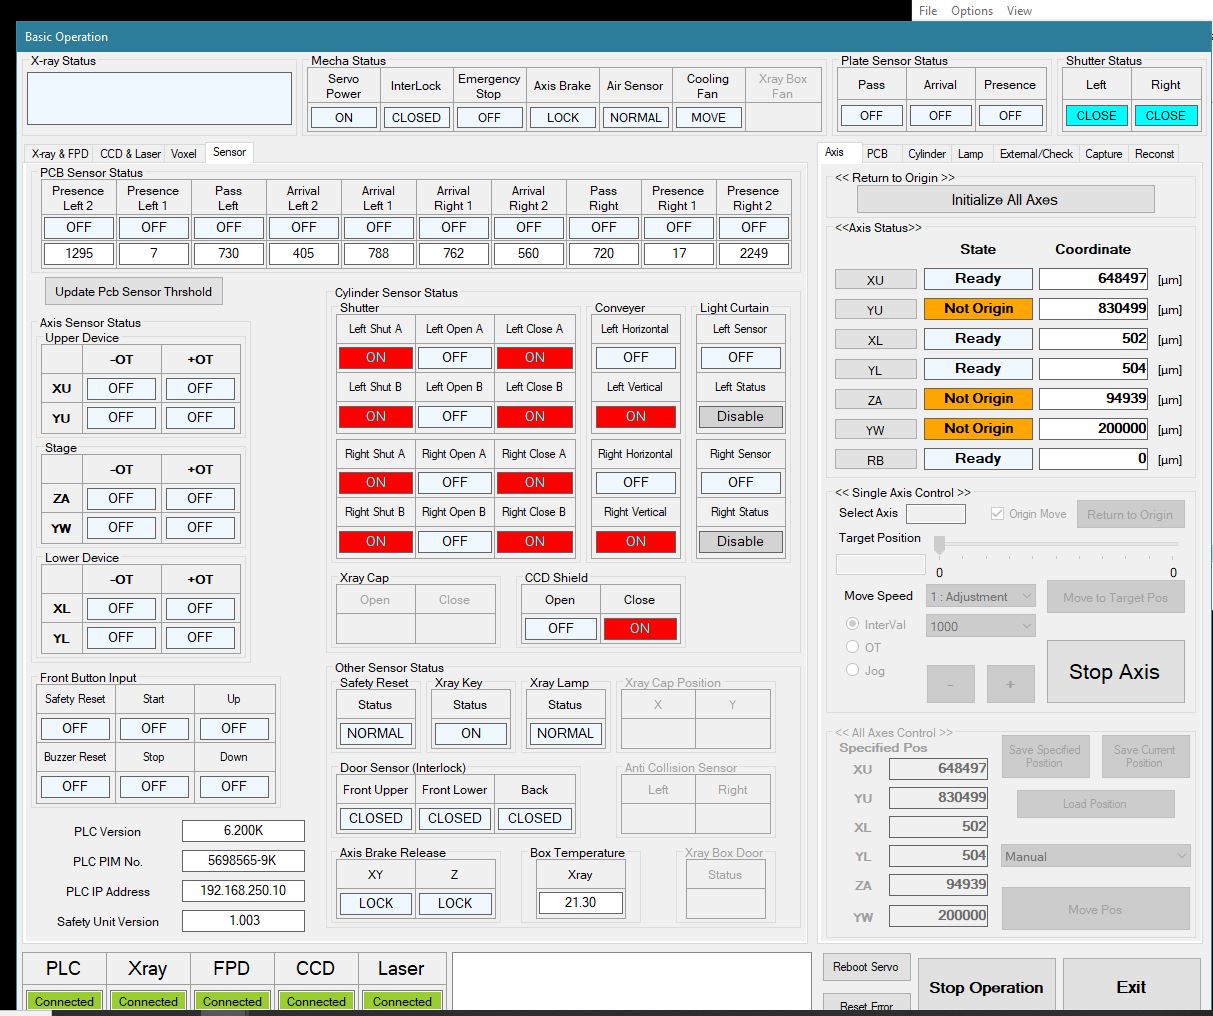This screenshot has width=1213, height=1016.
Task: Switch to the Voxel tab
Action: pos(184,154)
